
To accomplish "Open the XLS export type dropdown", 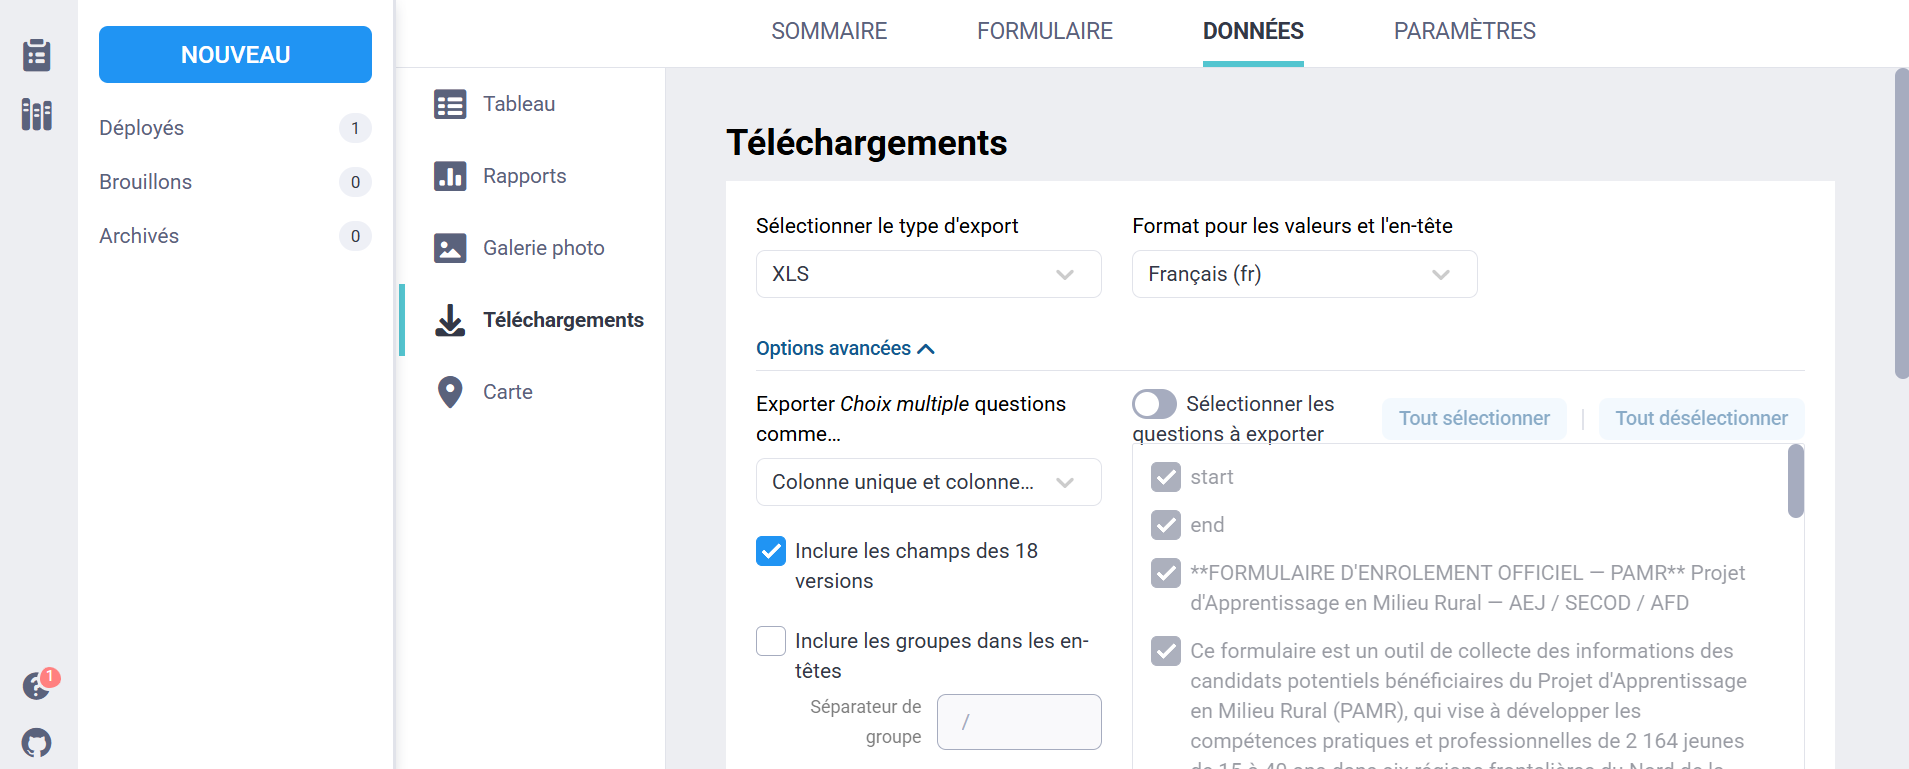I will (x=928, y=274).
